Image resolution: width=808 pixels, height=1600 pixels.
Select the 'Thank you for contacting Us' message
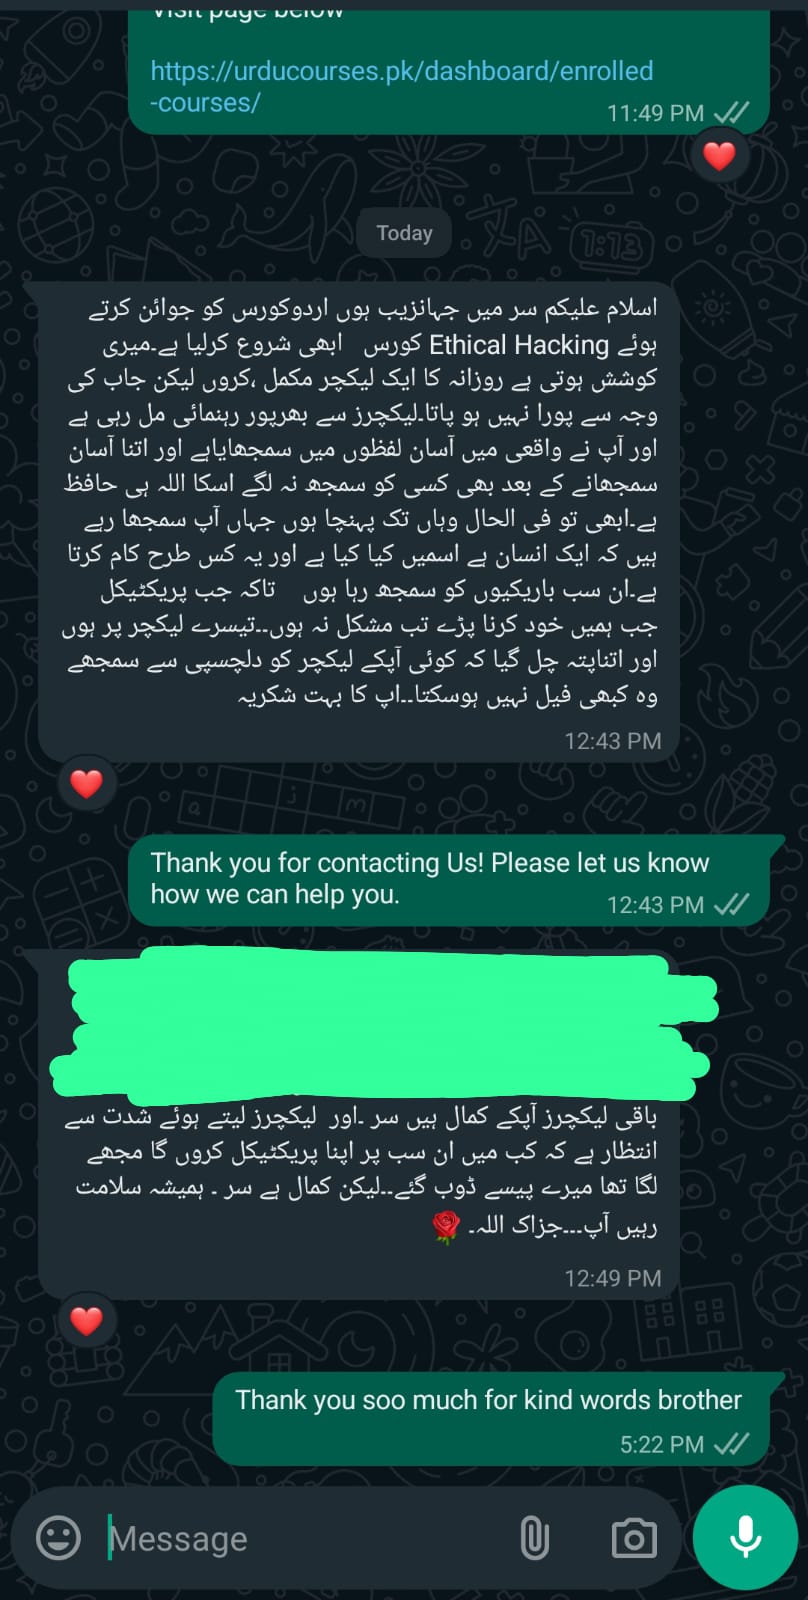tap(449, 879)
